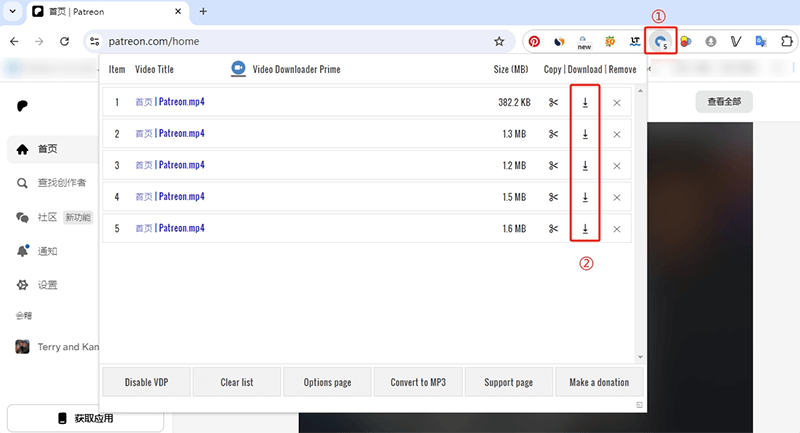The width and height of the screenshot is (800, 433).
Task: Click the Pinterest extension icon
Action: [x=534, y=41]
